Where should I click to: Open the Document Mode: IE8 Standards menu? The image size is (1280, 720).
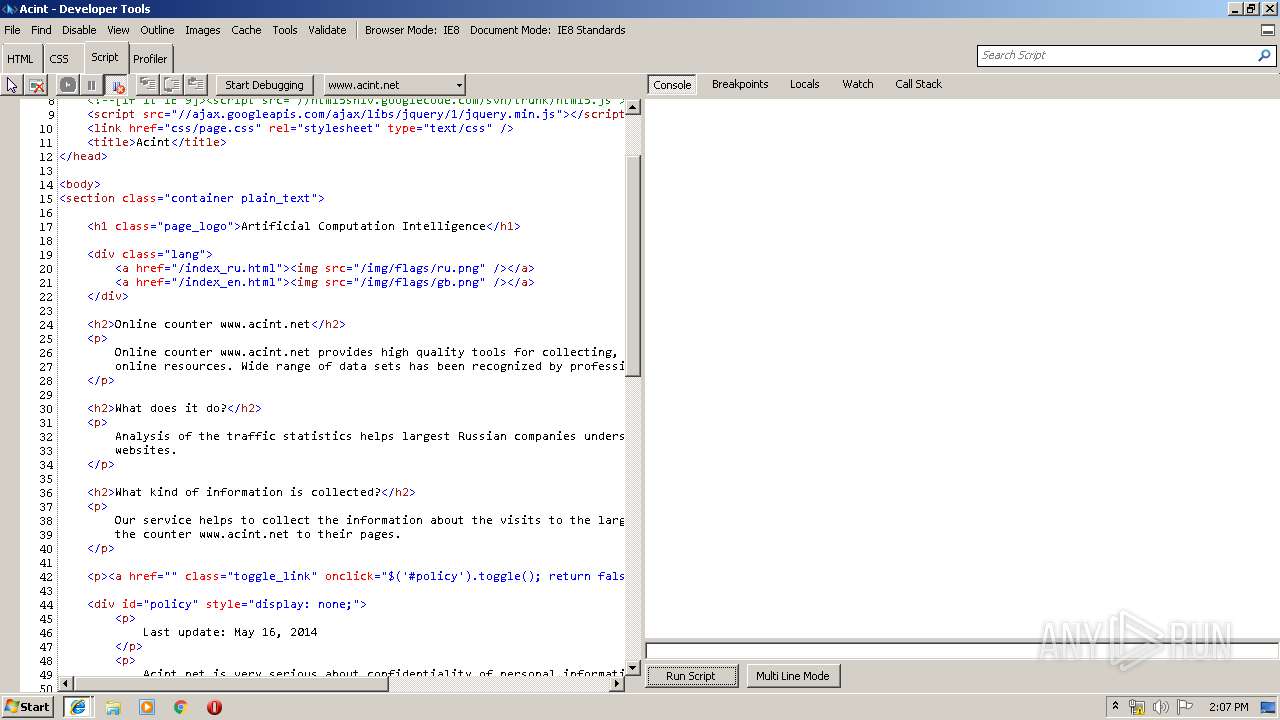click(x=548, y=30)
